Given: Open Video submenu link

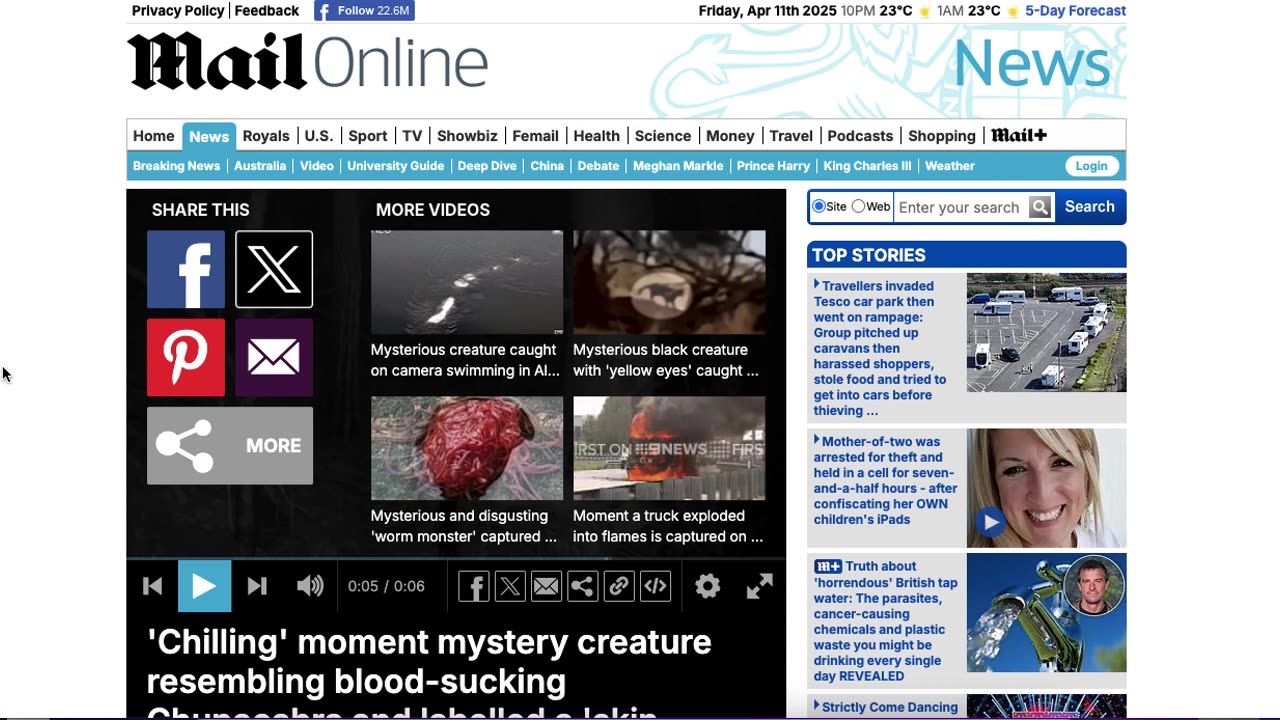Looking at the screenshot, I should 317,166.
